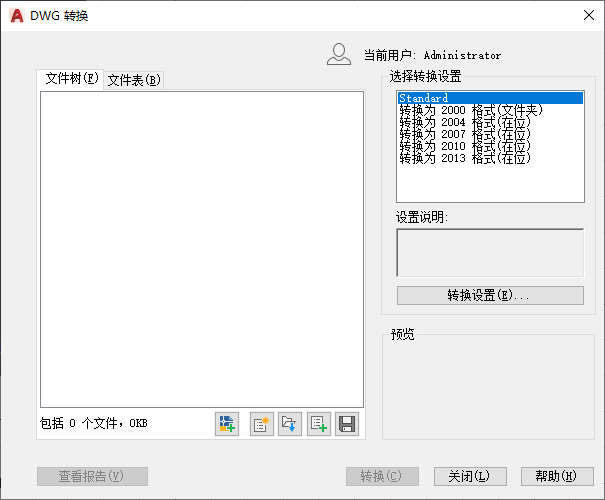605x500 pixels.
Task: Open a saved list via folder icon
Action: click(290, 424)
